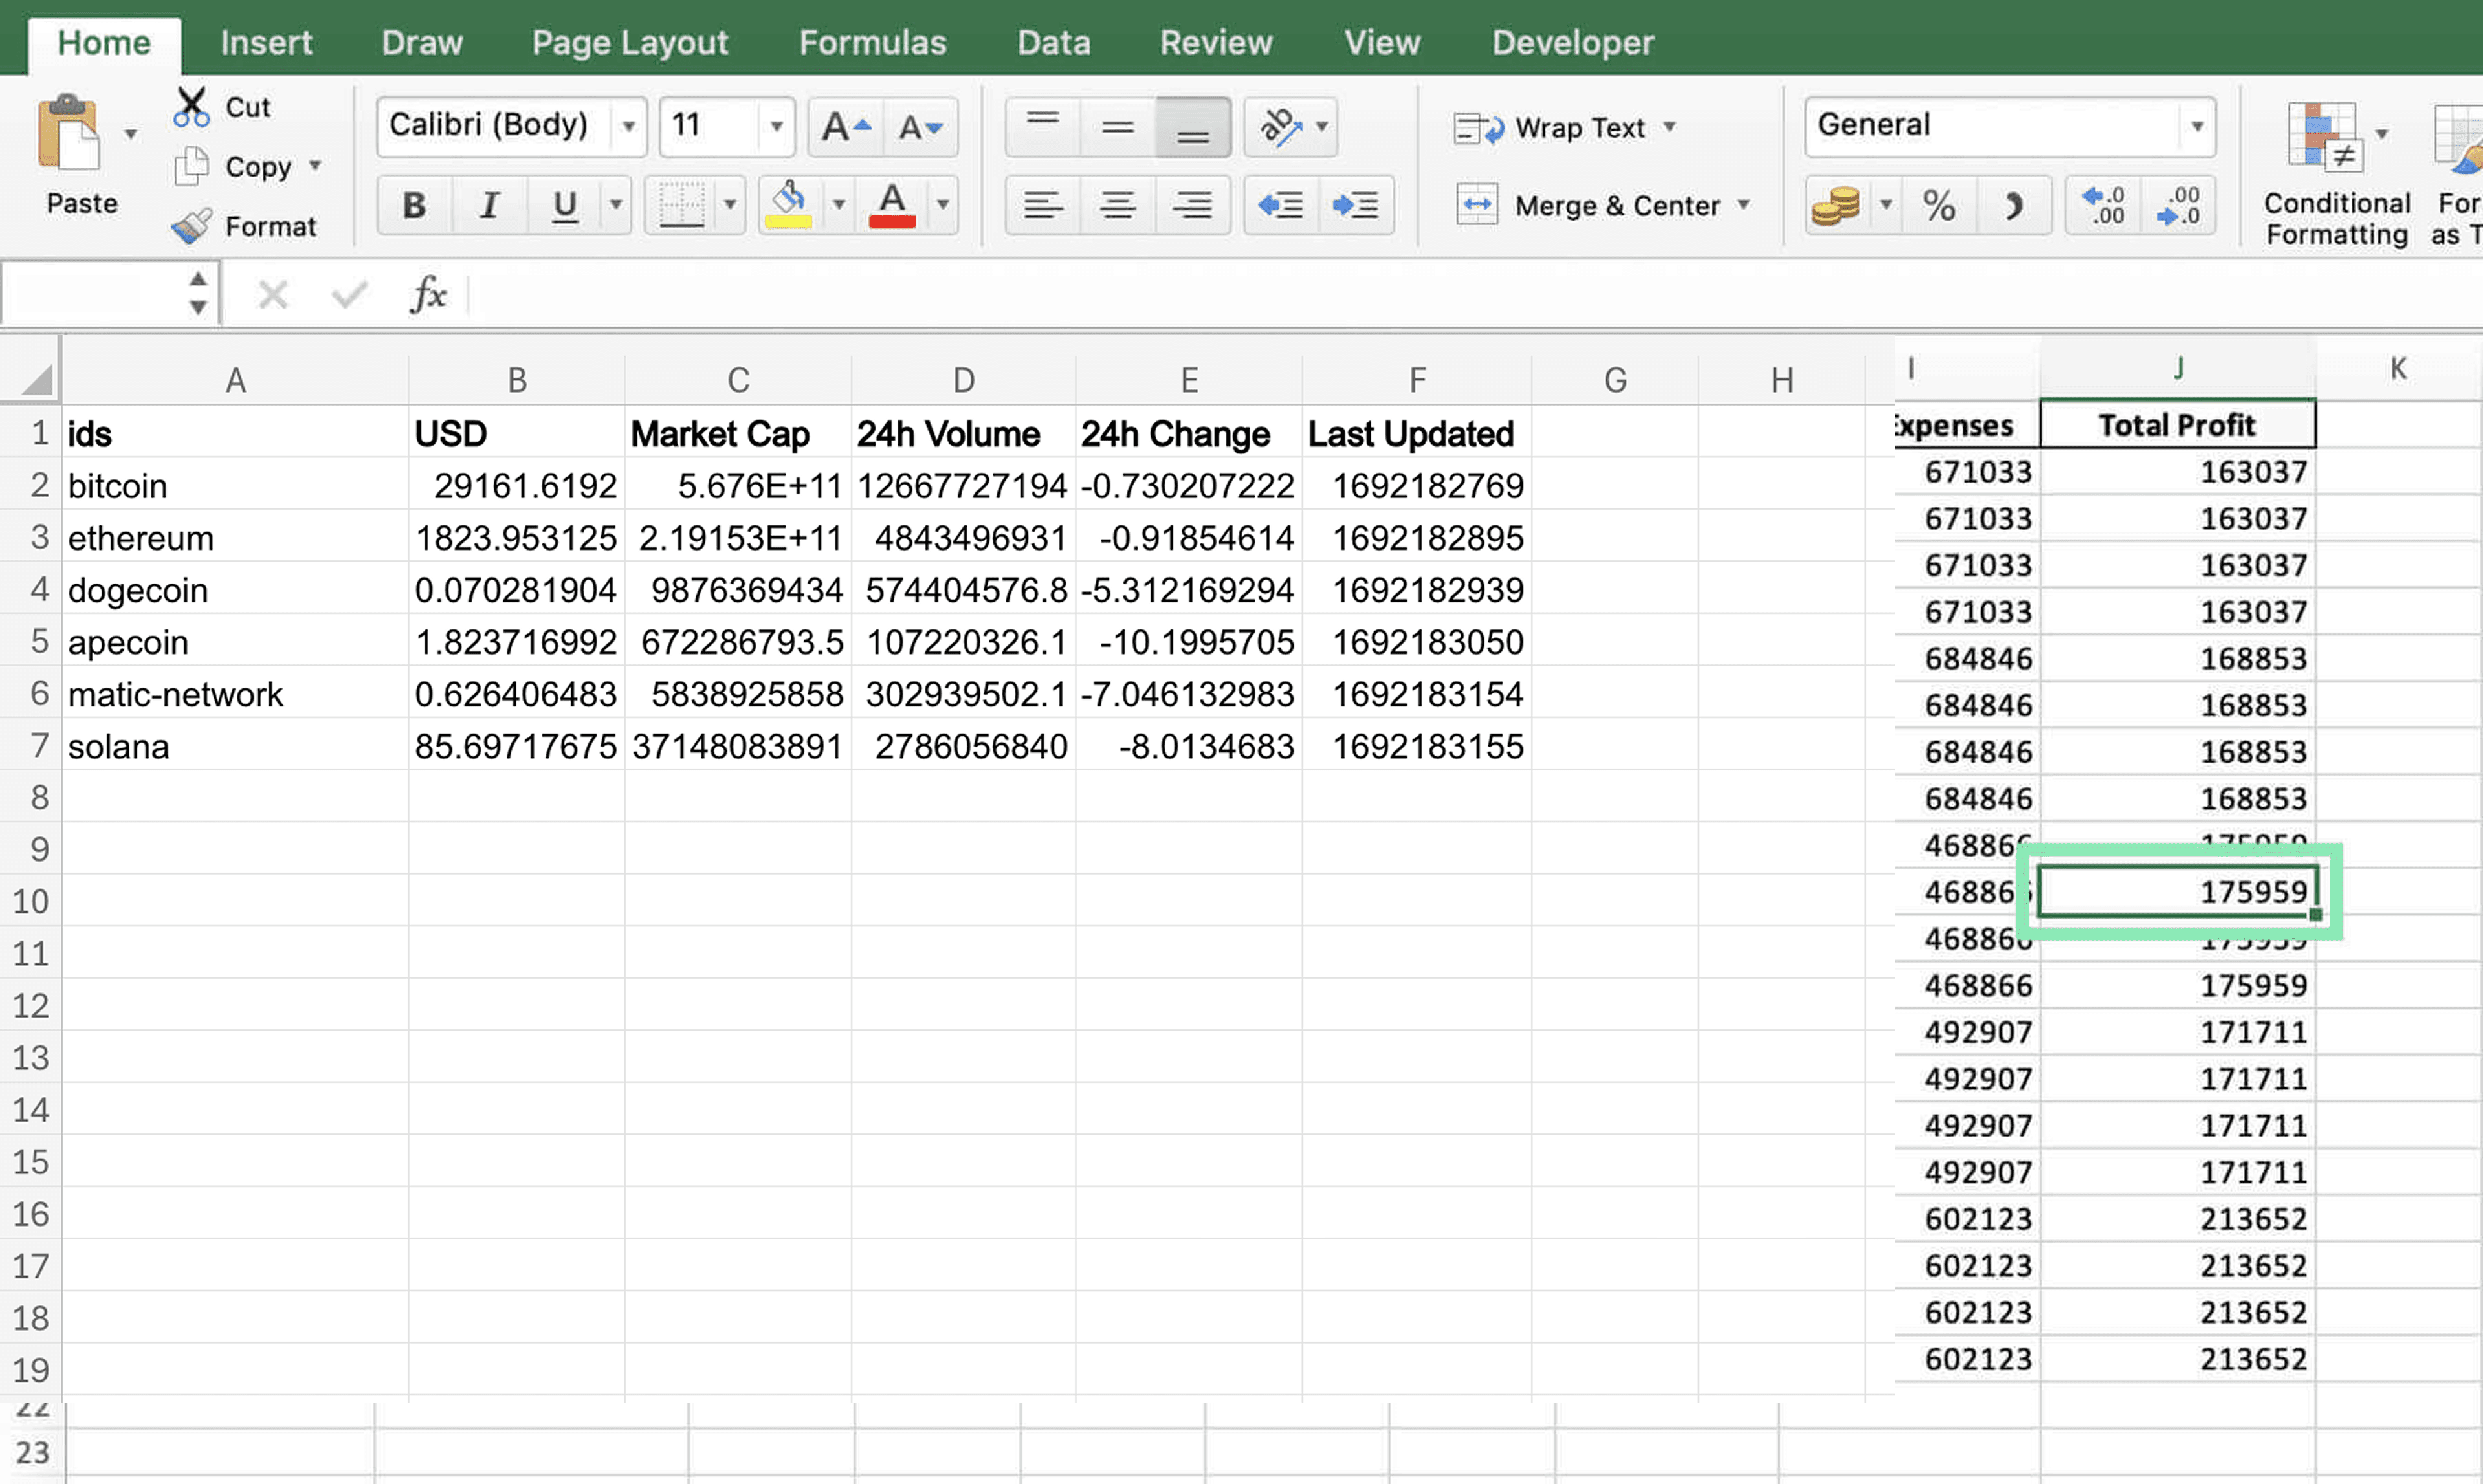Switch to the Formulas ribbon tab
2483x1484 pixels.
[872, 43]
